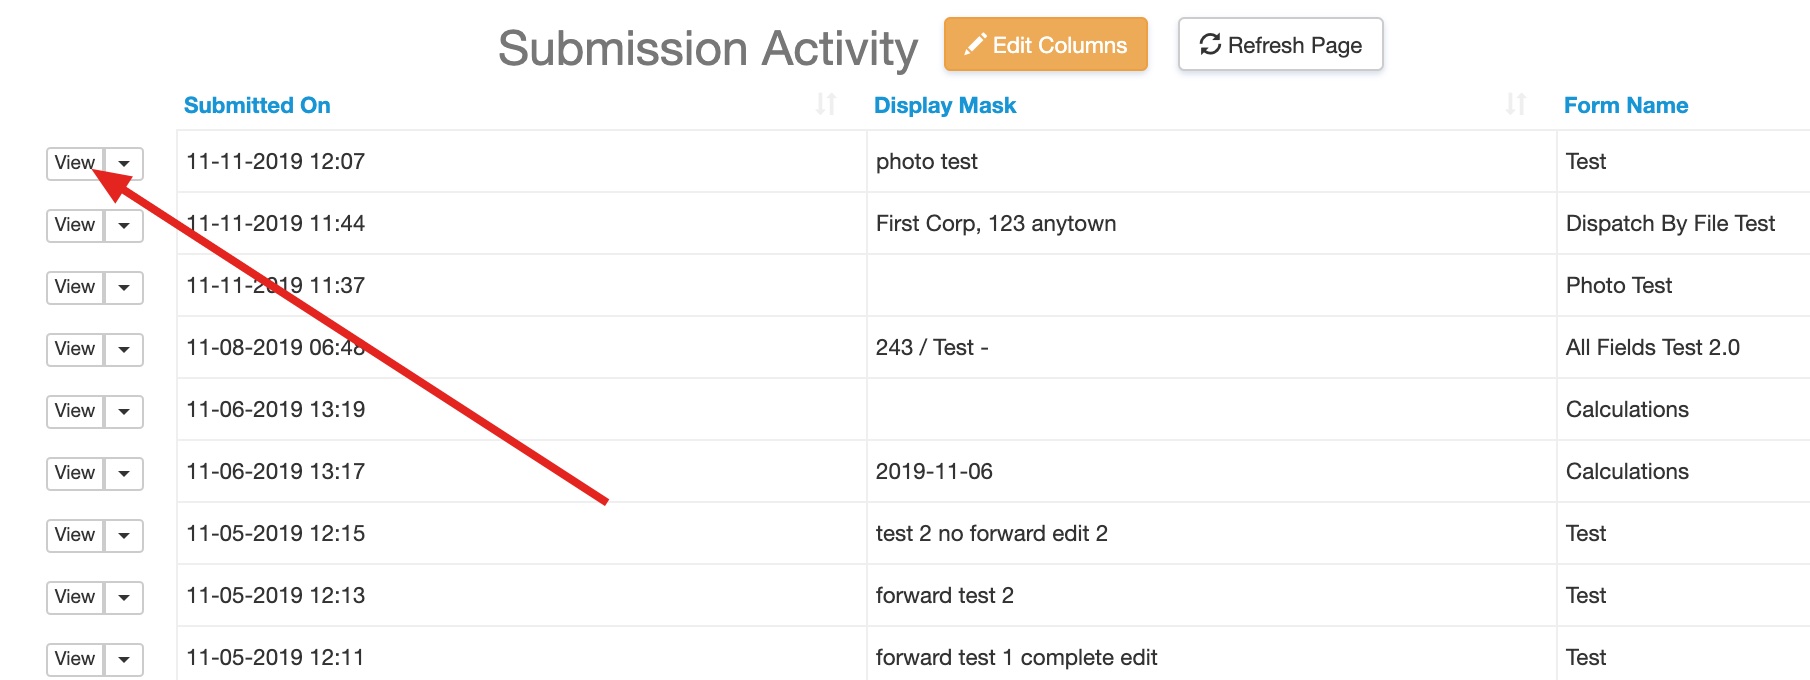View the 243 / Test submission
Image resolution: width=1810 pixels, height=680 pixels.
[75, 349]
